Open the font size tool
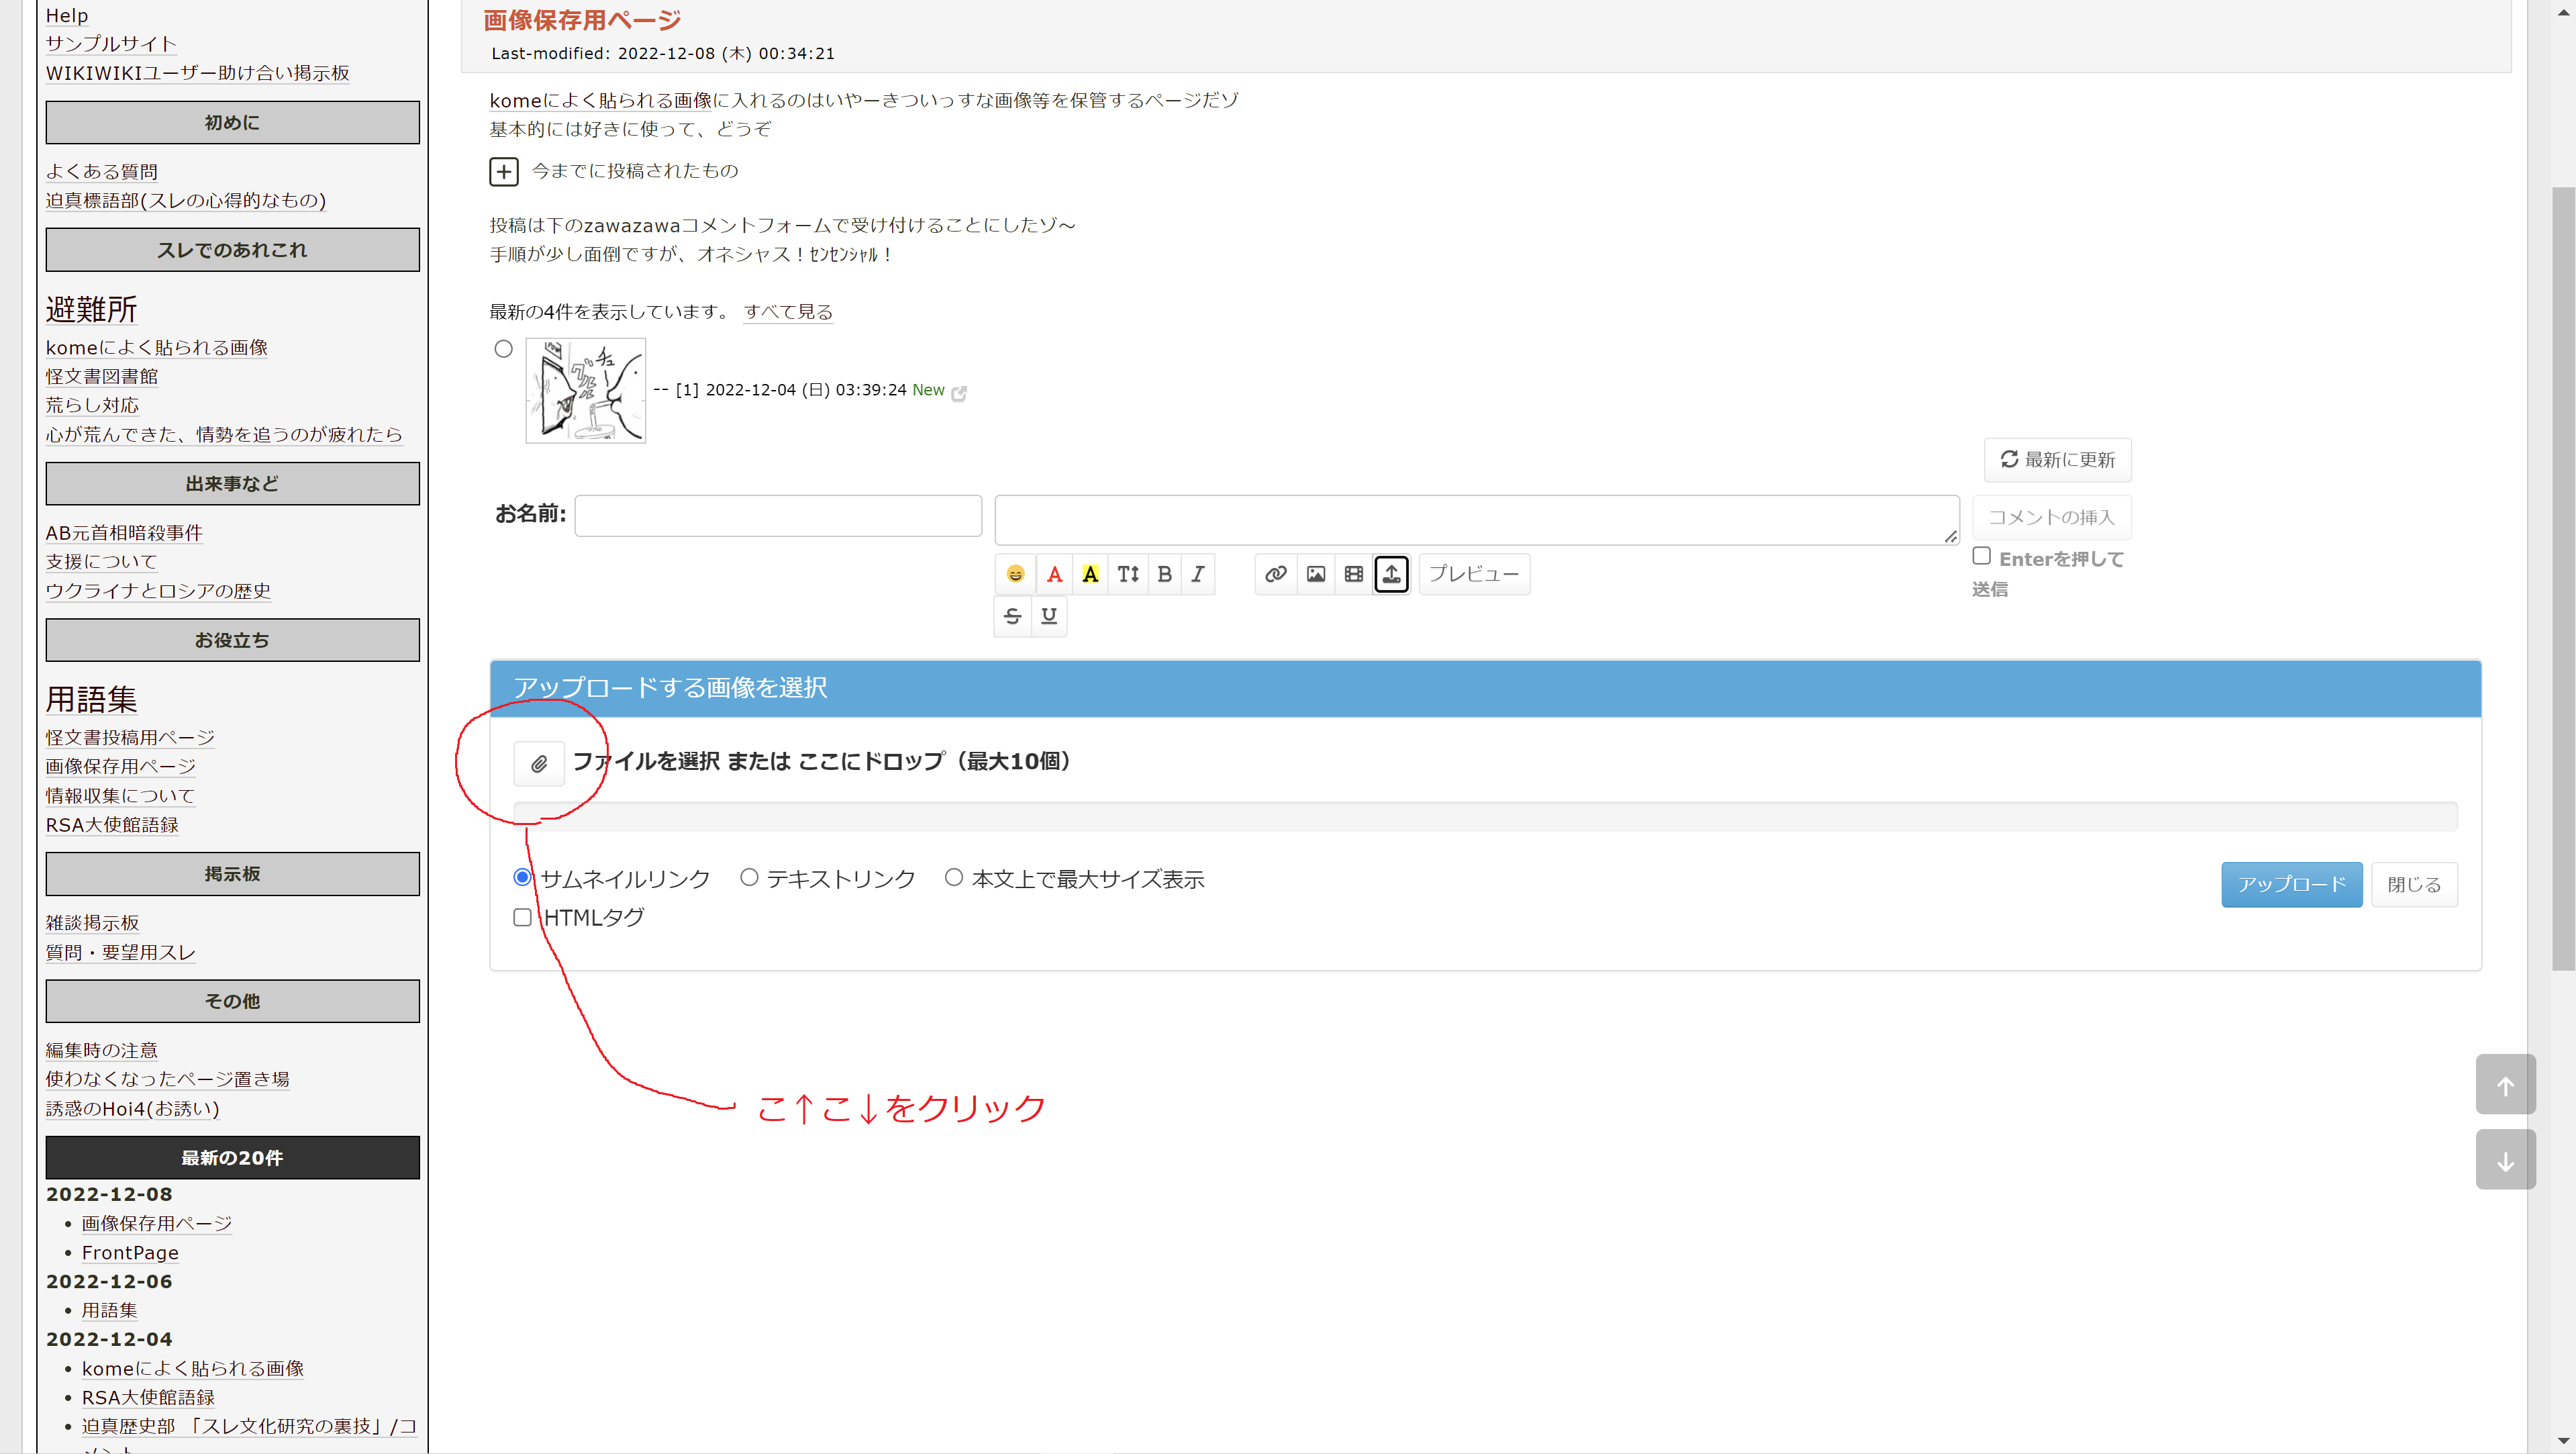The image size is (2576, 1454). pos(1128,574)
